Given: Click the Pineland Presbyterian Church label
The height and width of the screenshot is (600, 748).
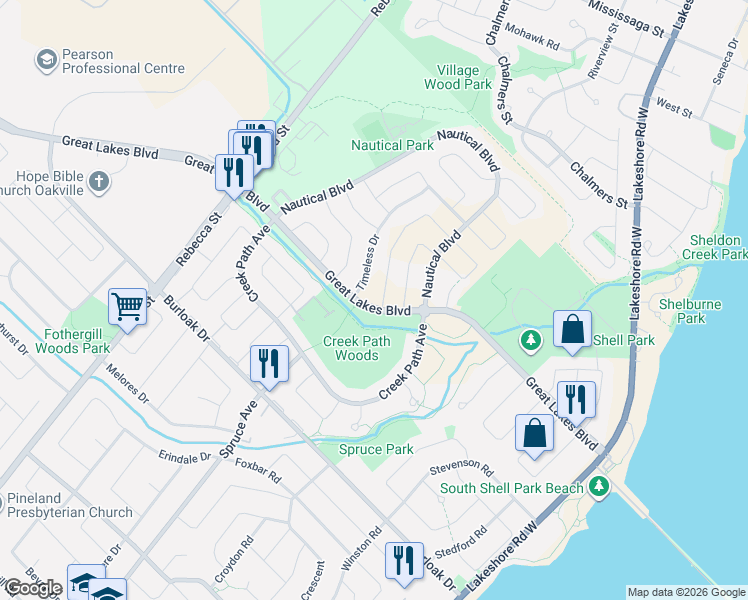Looking at the screenshot, I should 70,505.
